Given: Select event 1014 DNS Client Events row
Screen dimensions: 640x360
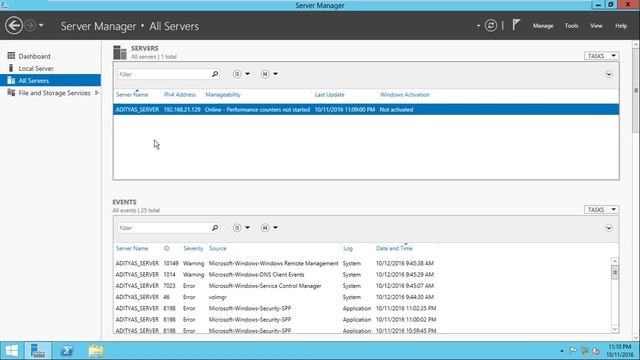Looking at the screenshot, I should [x=362, y=275].
